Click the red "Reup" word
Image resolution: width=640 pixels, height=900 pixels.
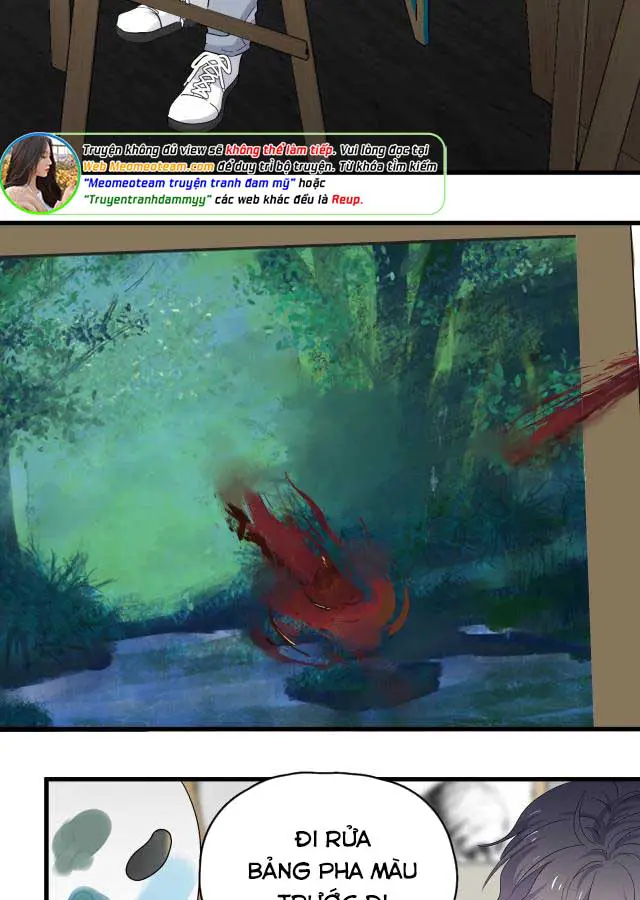point(346,200)
